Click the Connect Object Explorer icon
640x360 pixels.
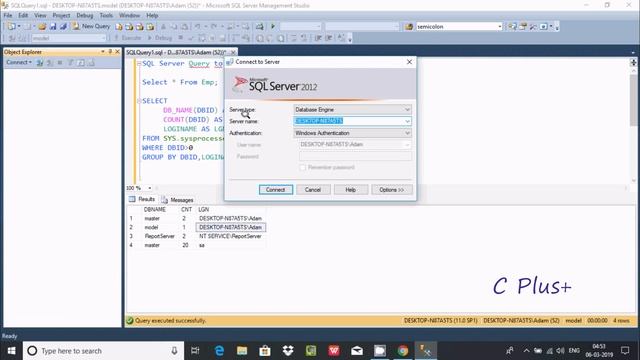(x=40, y=62)
